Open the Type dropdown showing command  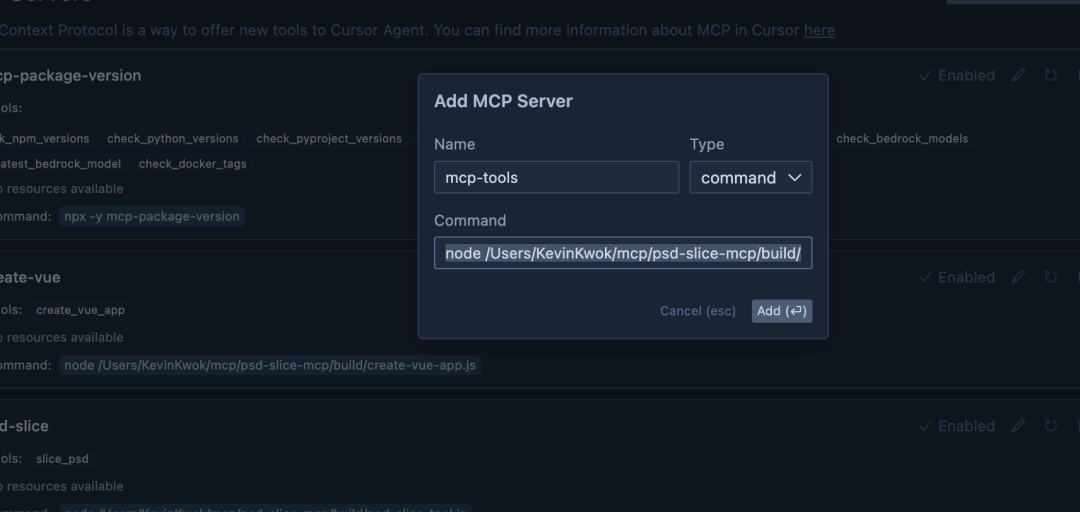tap(751, 178)
